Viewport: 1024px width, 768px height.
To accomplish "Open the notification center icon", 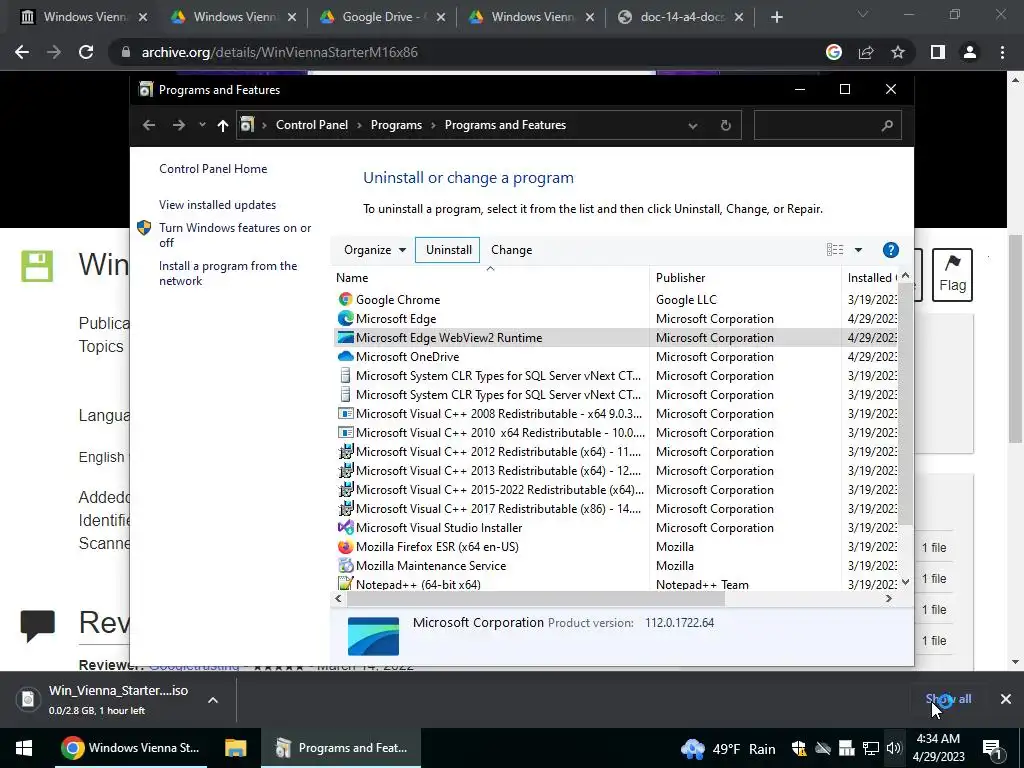I will [992, 748].
